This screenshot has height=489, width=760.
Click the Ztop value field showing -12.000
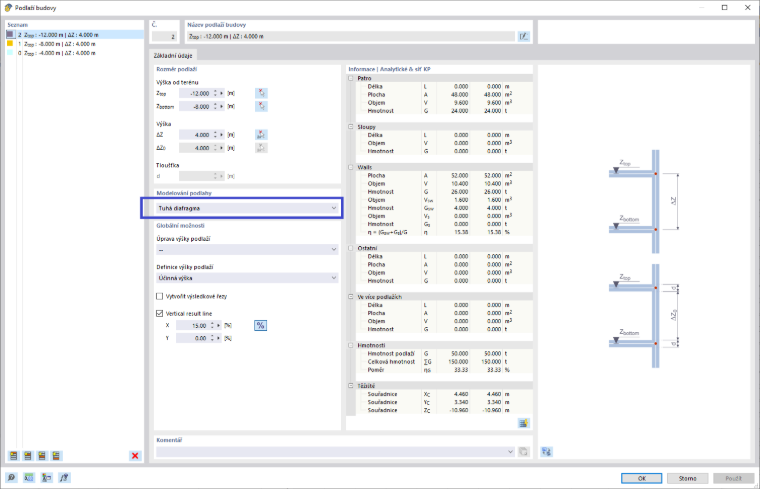point(195,93)
